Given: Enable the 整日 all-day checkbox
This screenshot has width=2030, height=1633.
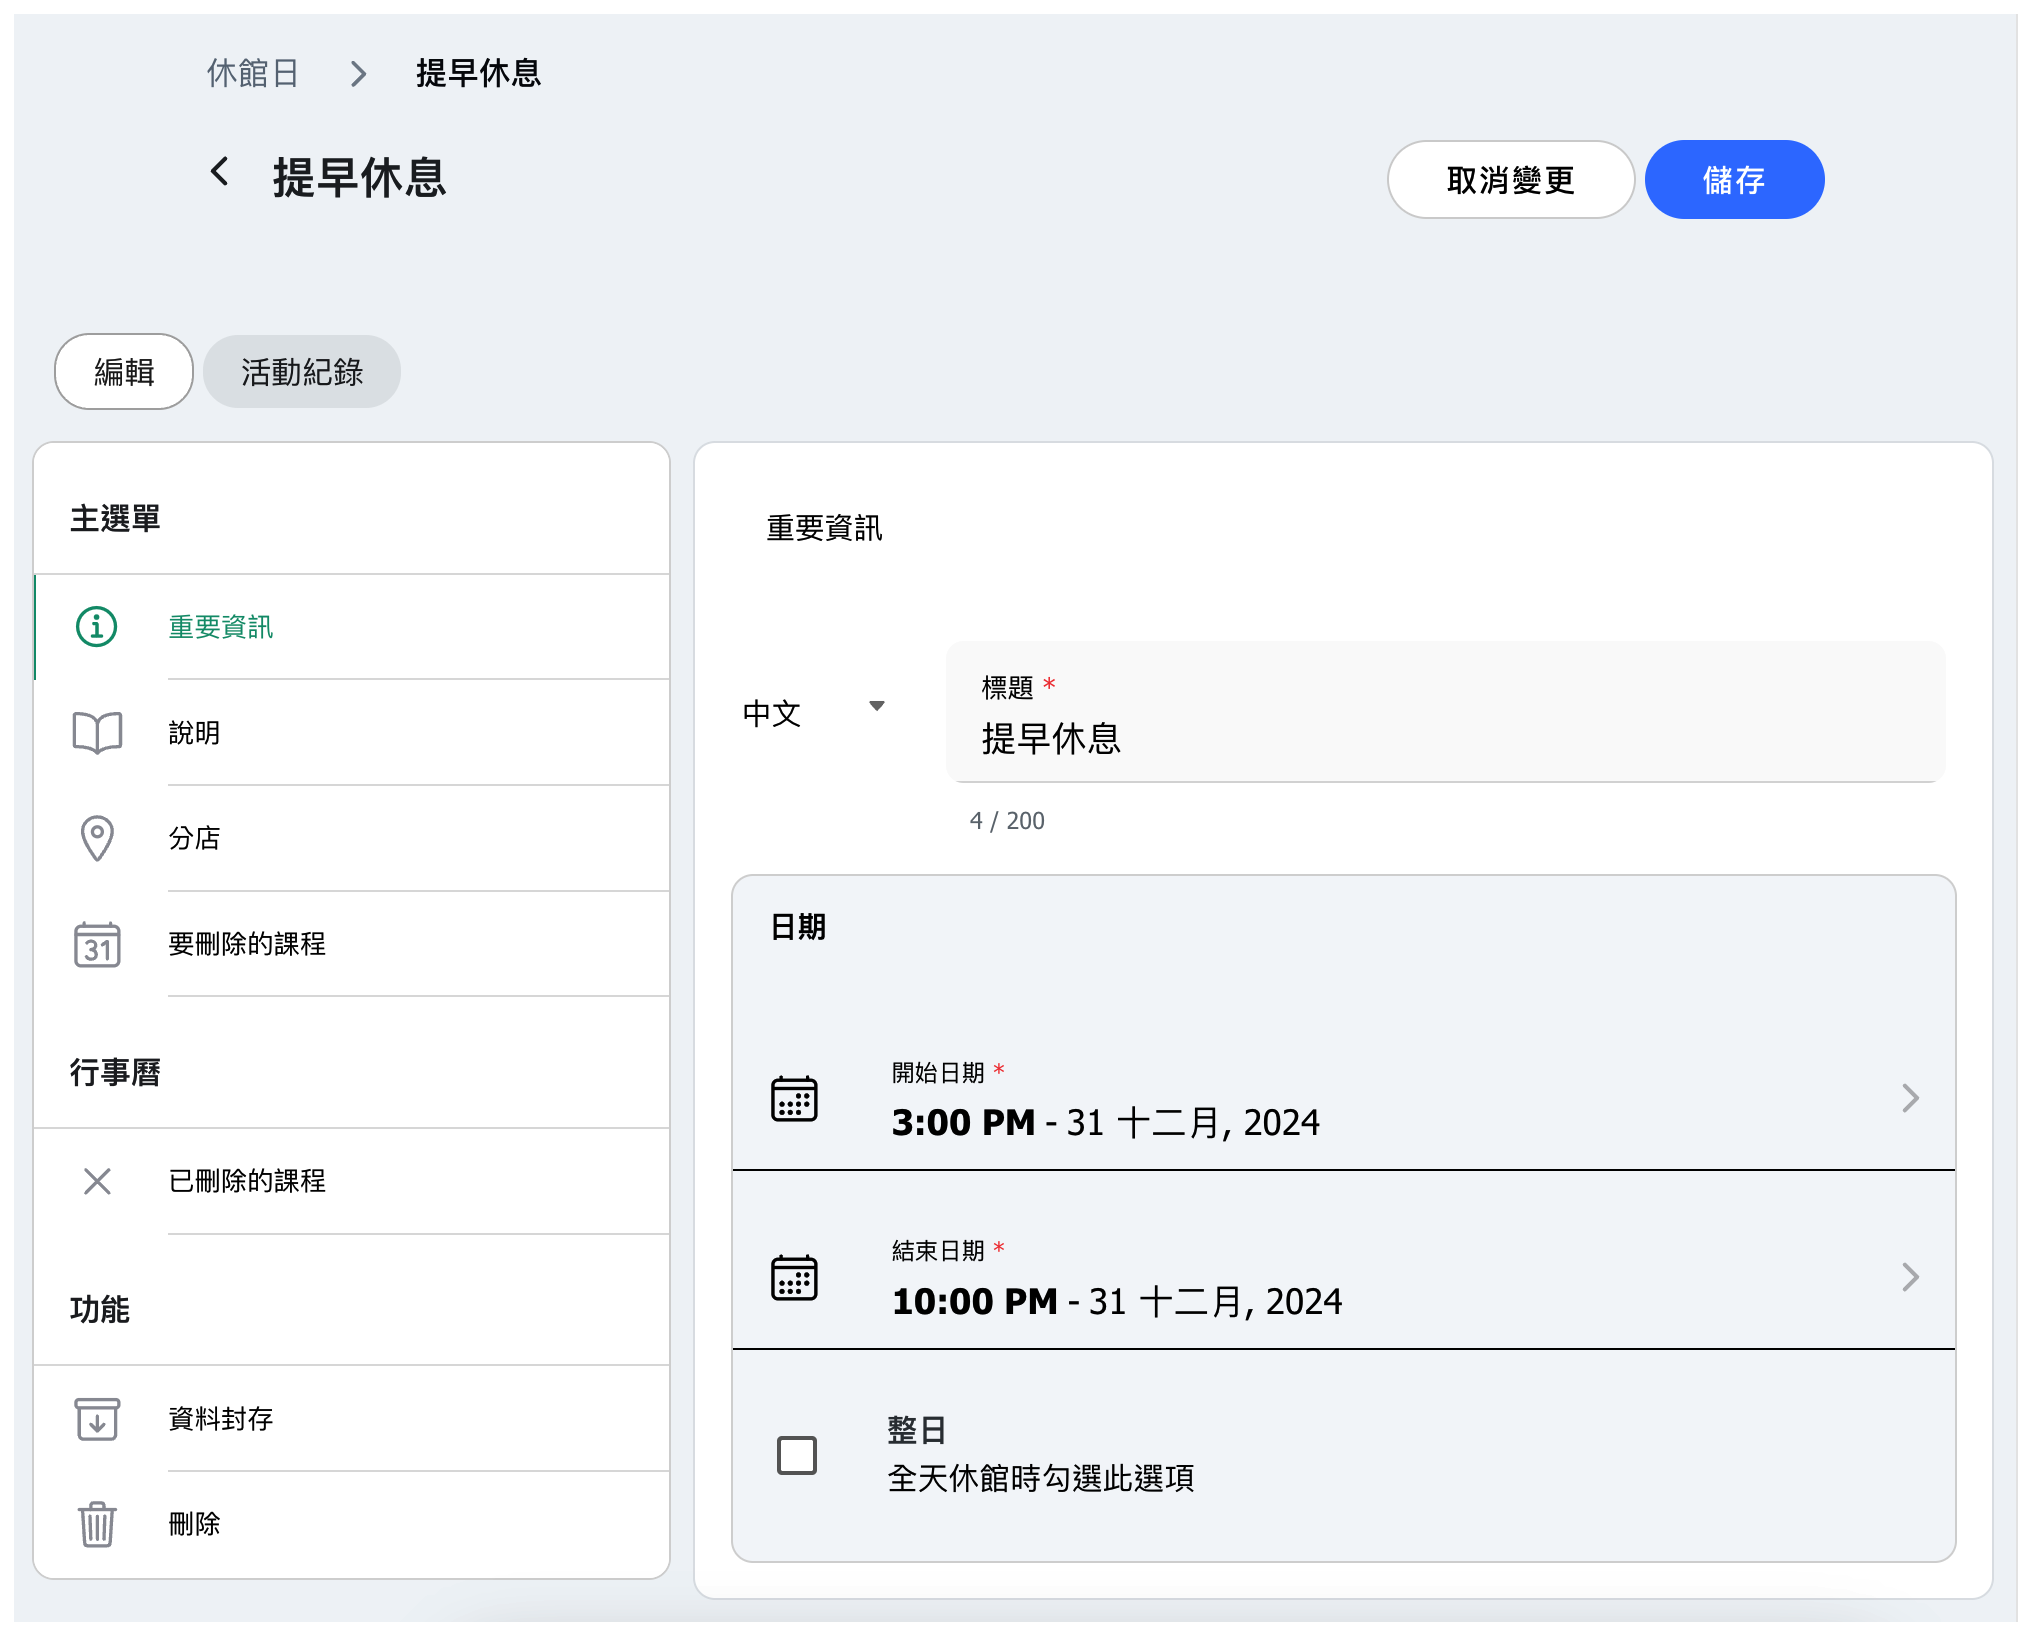Looking at the screenshot, I should 797,1455.
